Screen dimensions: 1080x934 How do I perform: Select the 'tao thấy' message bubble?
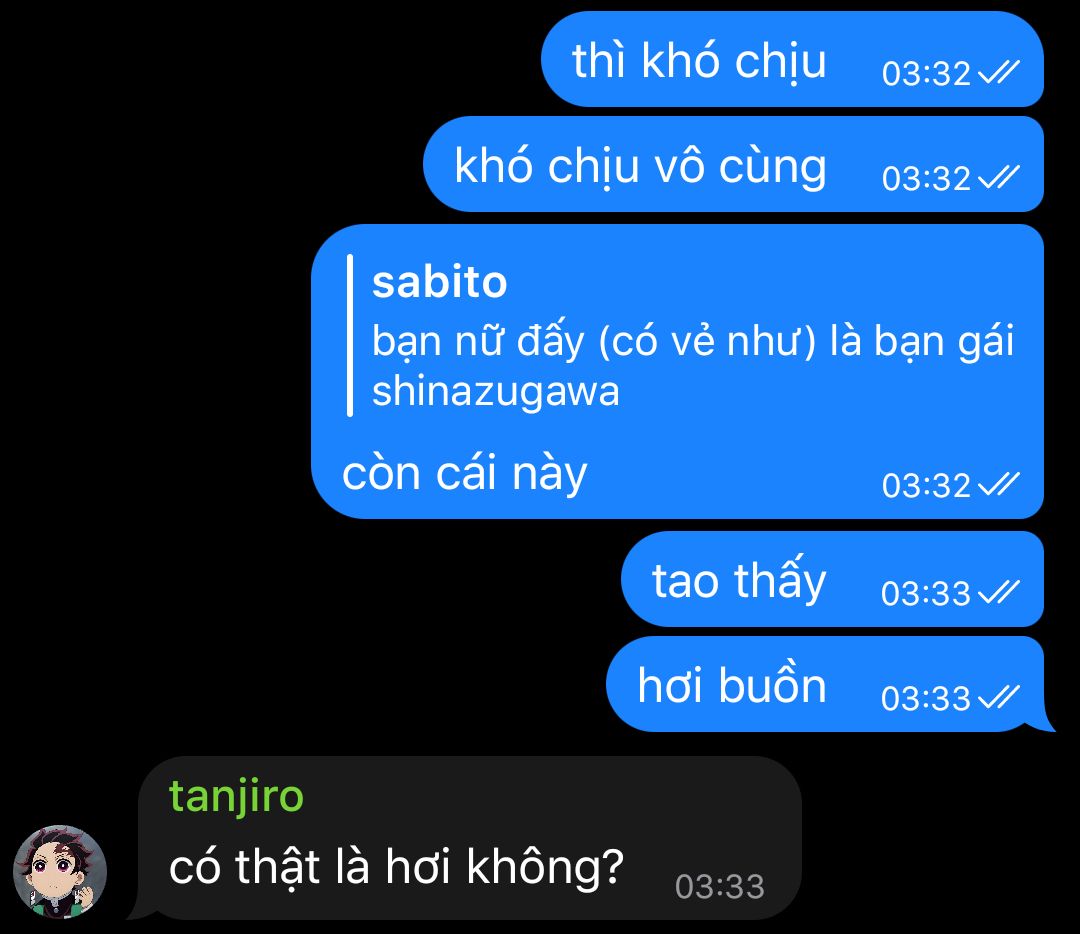(832, 579)
